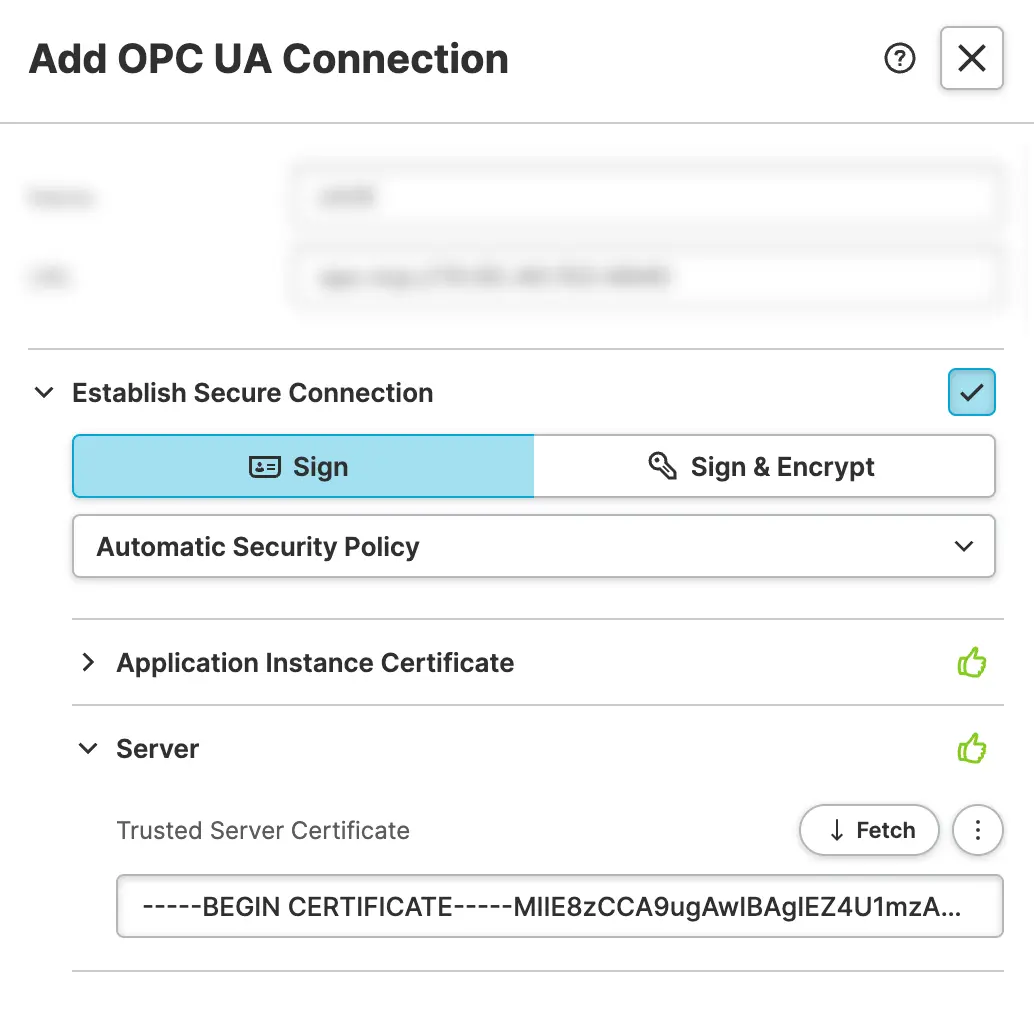Click the Application Instance Certificate thumbs-up icon

[971, 663]
